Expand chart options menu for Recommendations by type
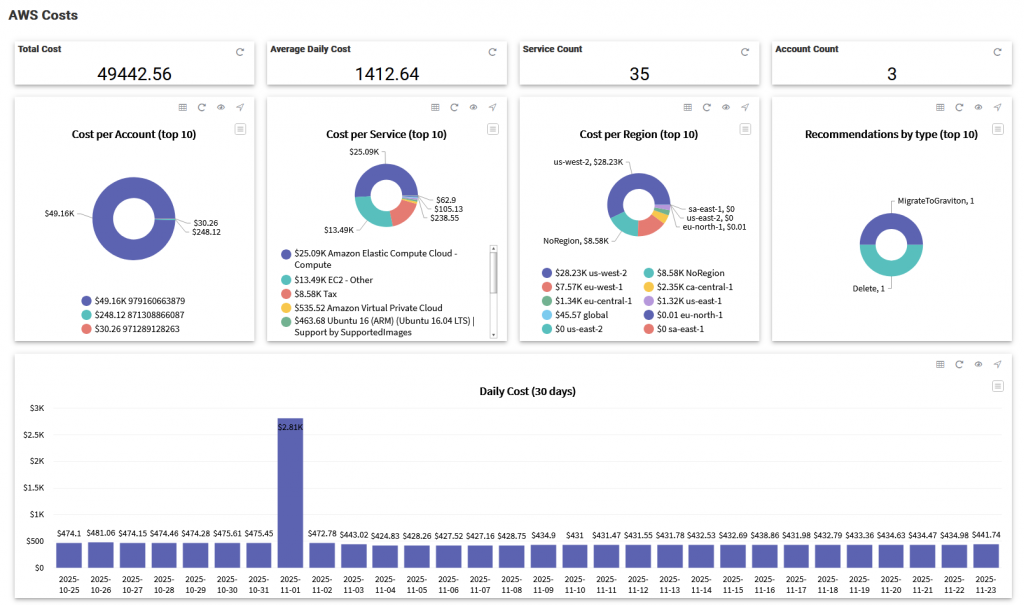 coord(997,129)
